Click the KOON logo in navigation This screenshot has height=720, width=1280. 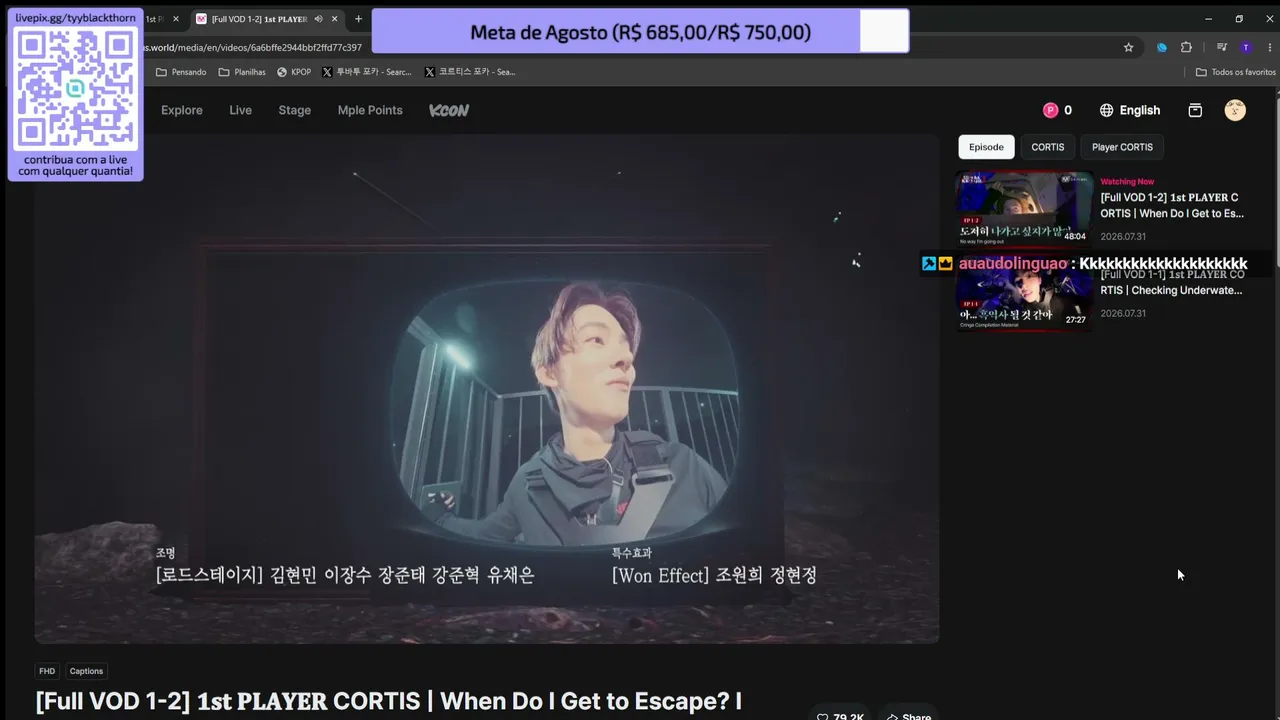449,110
